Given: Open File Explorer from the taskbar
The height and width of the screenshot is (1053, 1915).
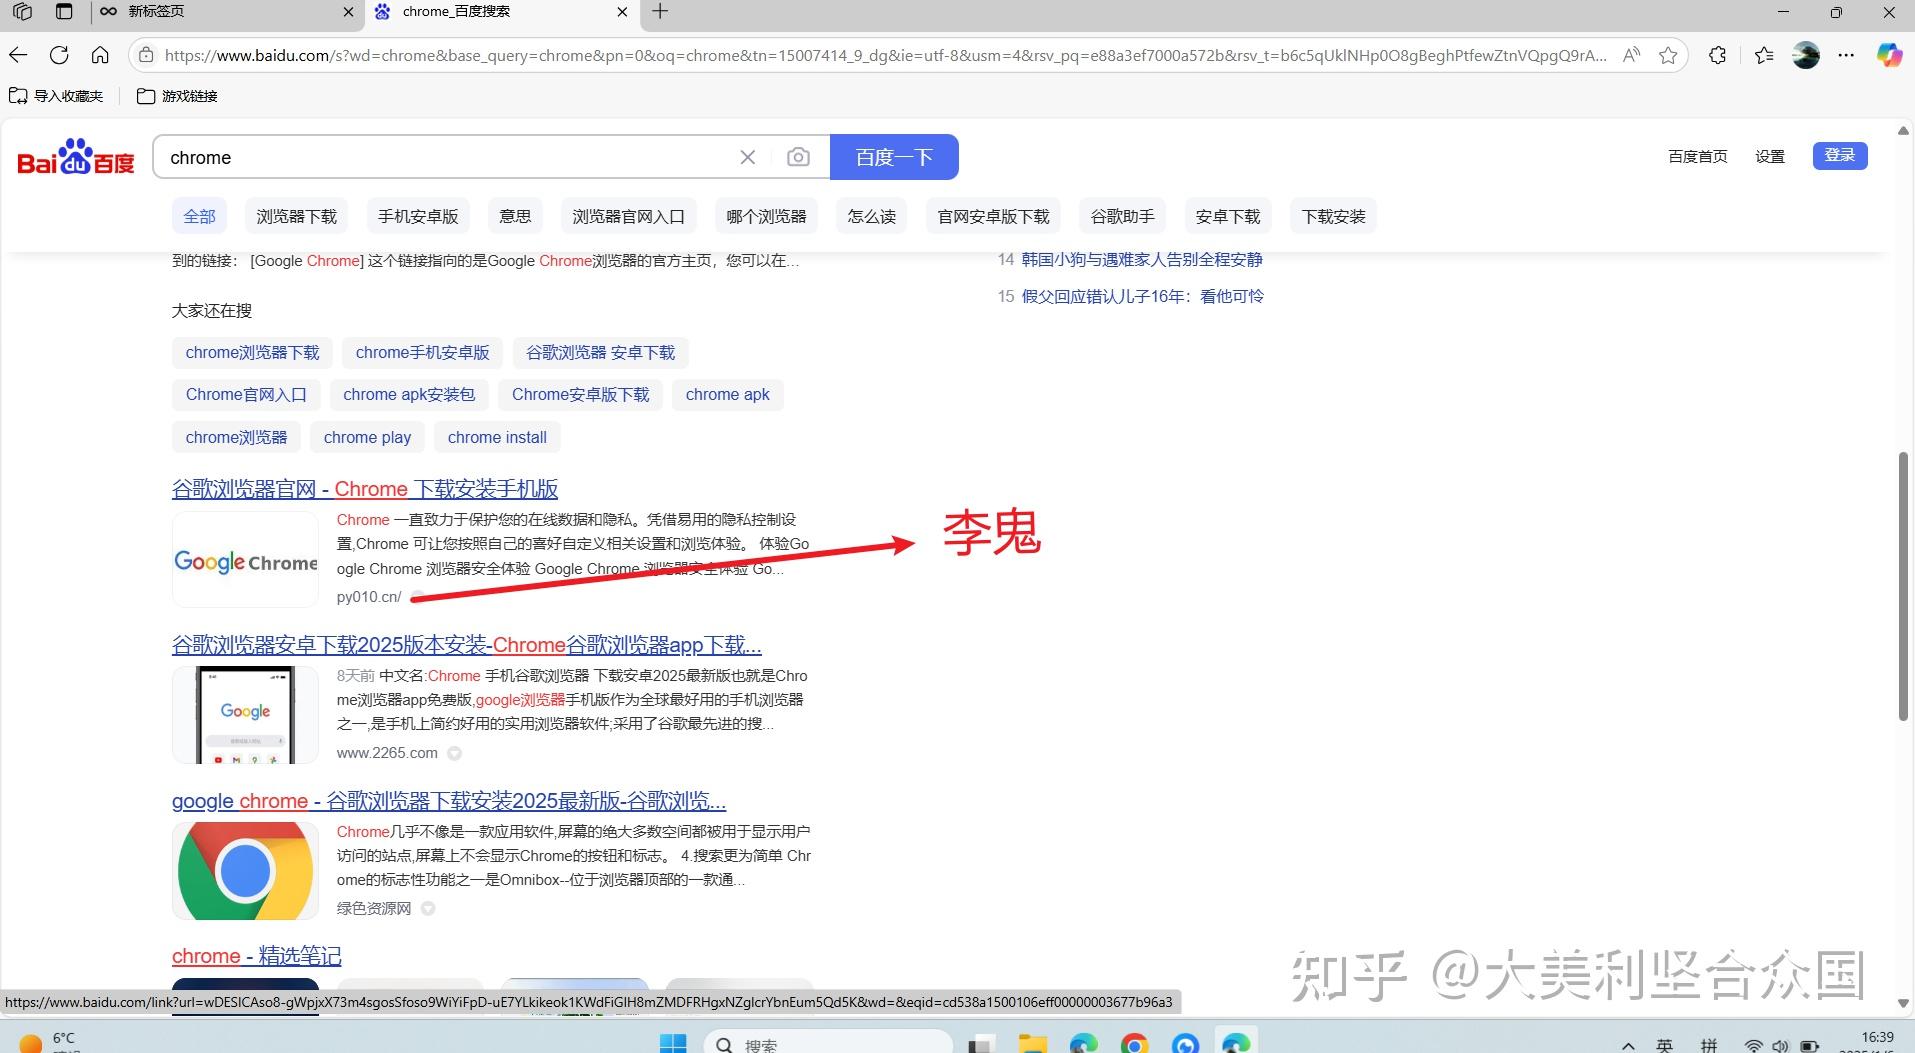Looking at the screenshot, I should [1032, 1044].
